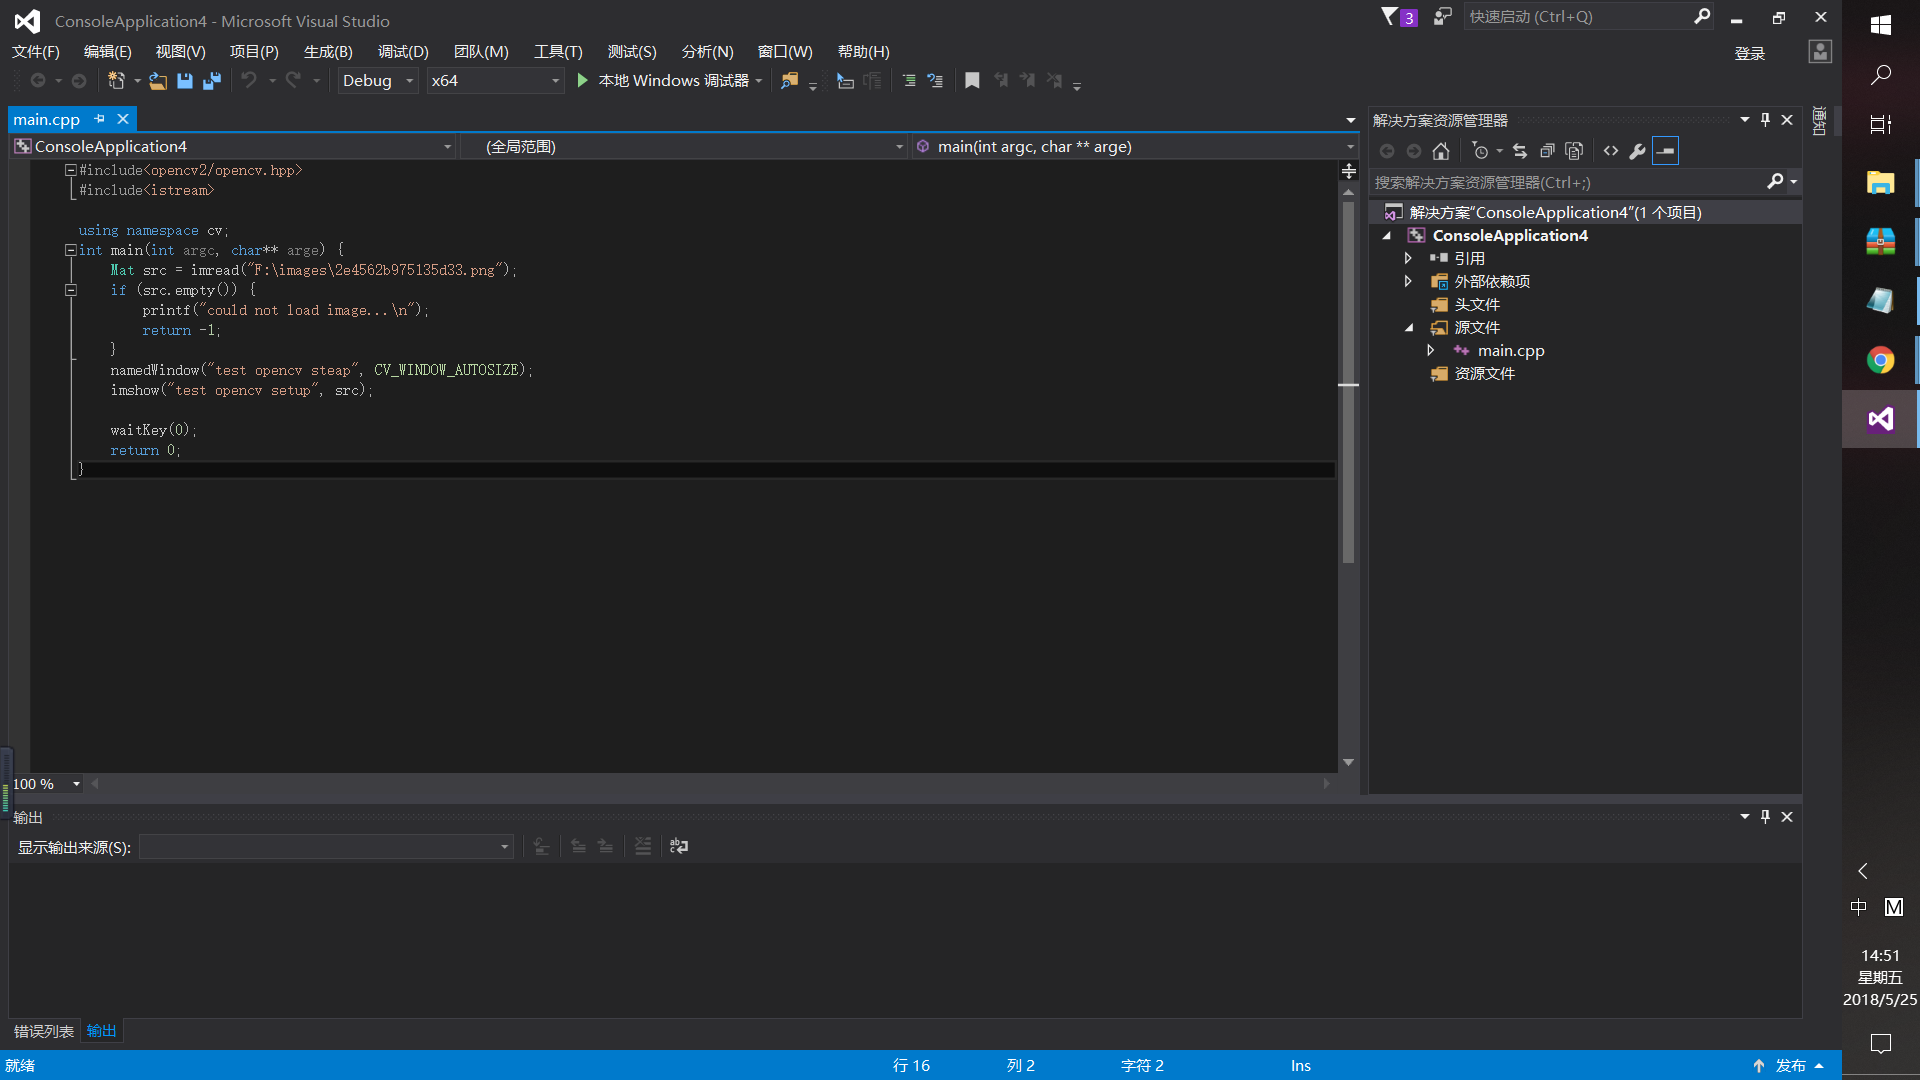Click the Save All double-disk icon

(x=212, y=81)
